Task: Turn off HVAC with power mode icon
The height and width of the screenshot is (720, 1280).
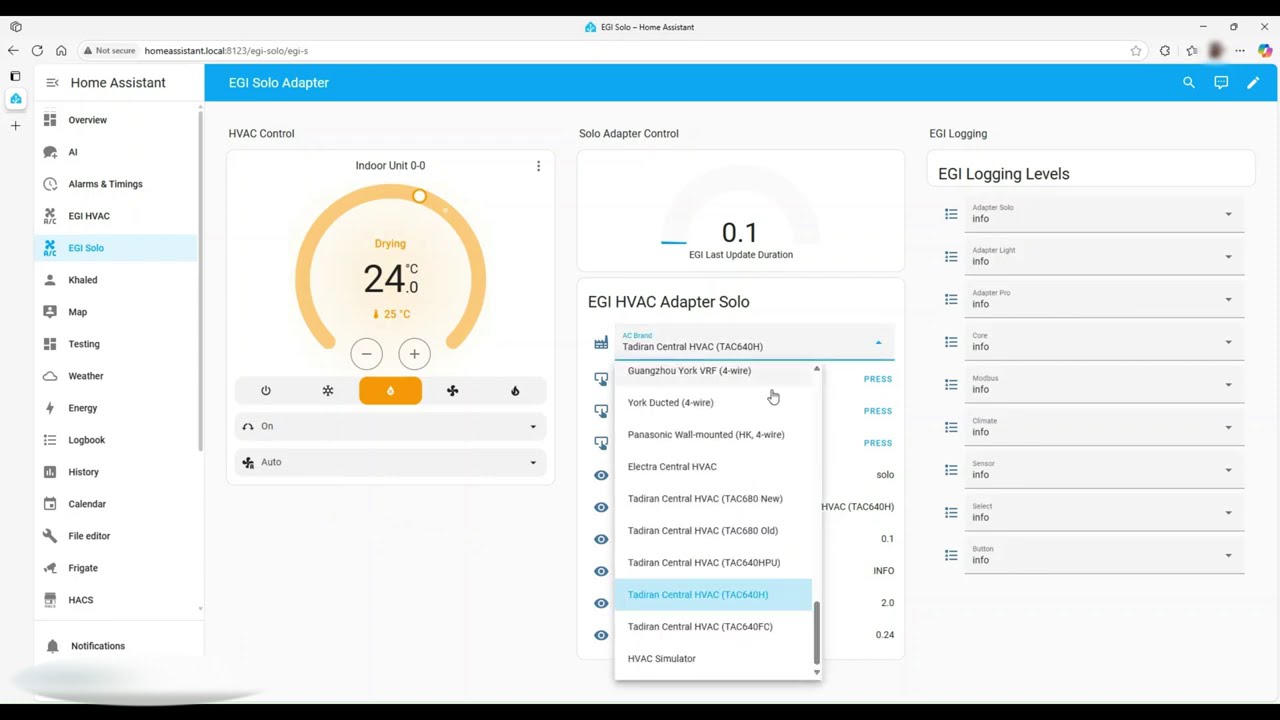Action: [266, 391]
